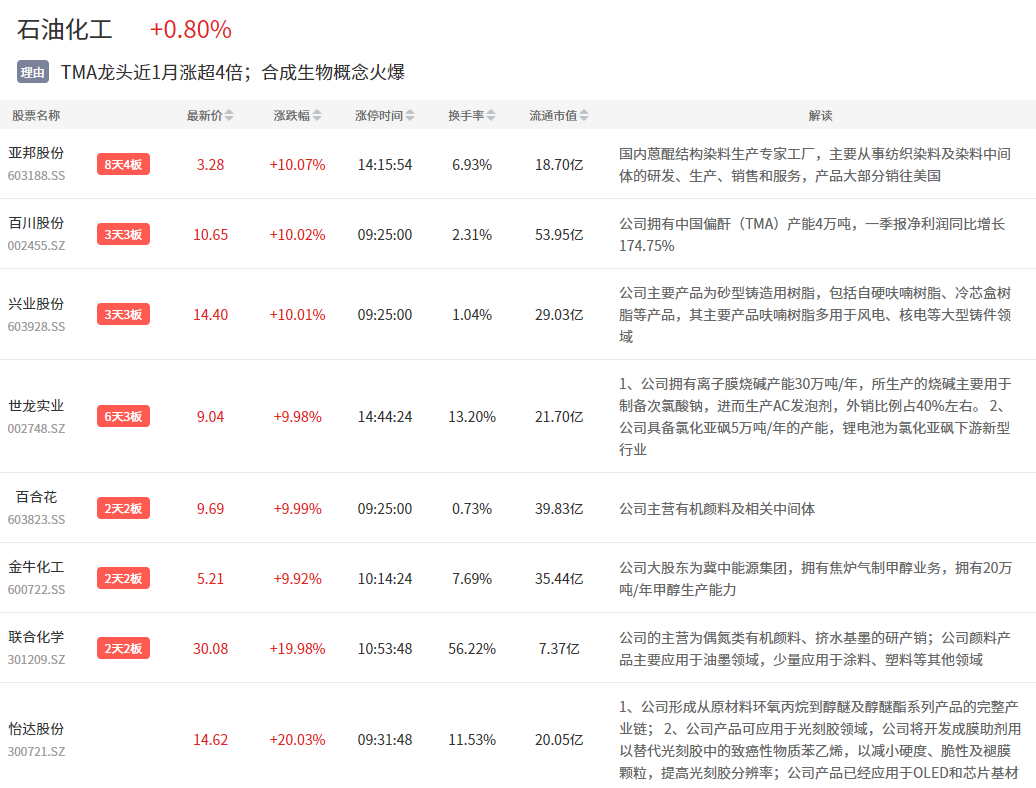The height and width of the screenshot is (788, 1036).
Task: Click market cap 39.83亿
Action: coord(559,509)
